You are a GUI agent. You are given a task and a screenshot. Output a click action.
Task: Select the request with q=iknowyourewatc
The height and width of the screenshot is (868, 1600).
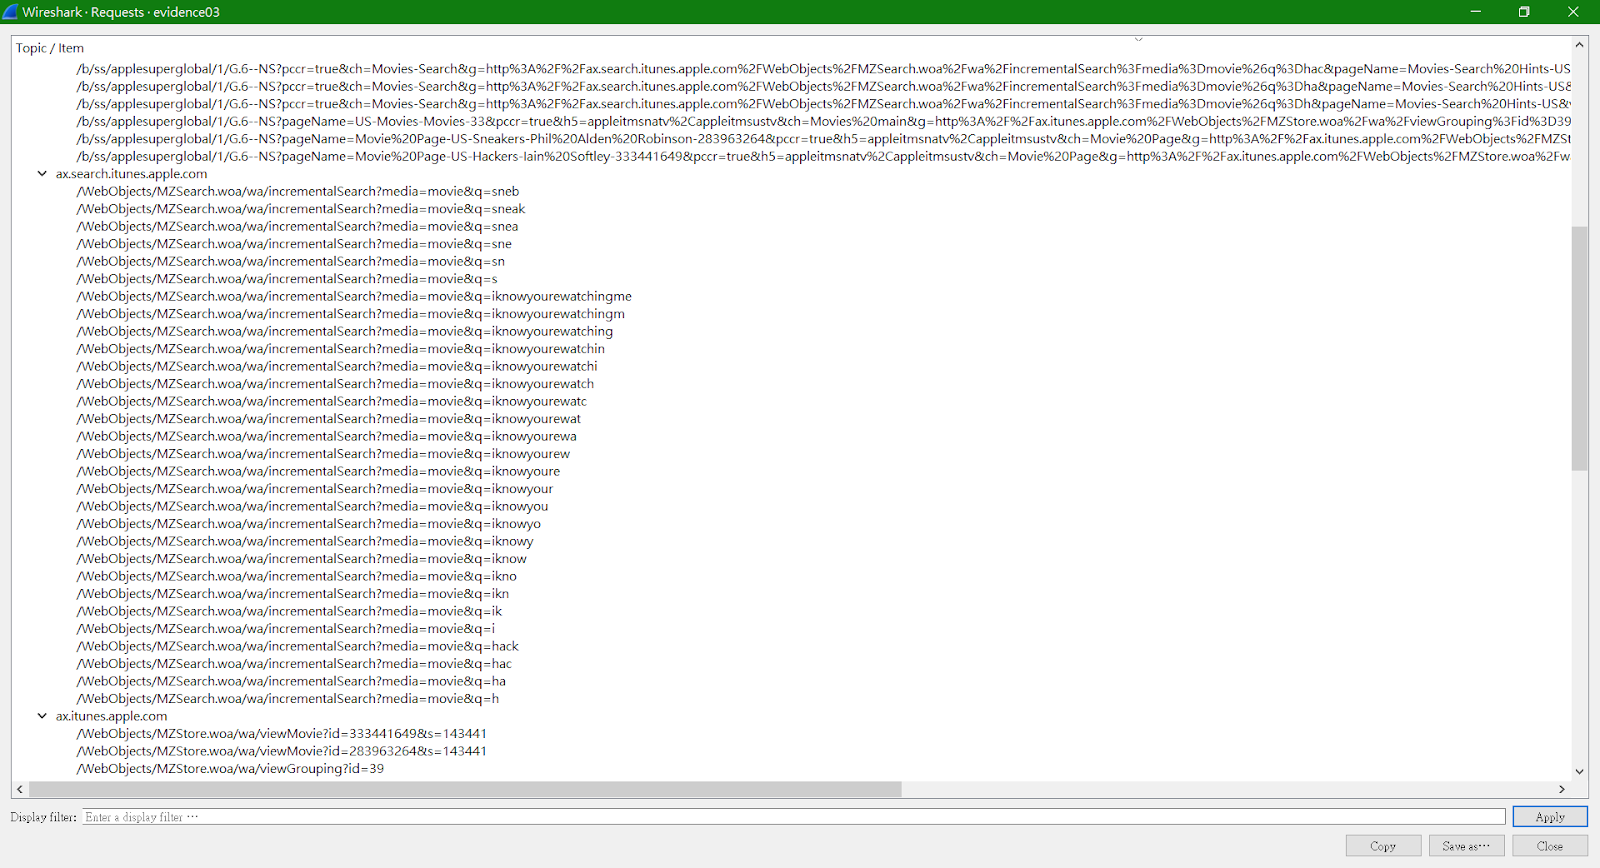[332, 401]
